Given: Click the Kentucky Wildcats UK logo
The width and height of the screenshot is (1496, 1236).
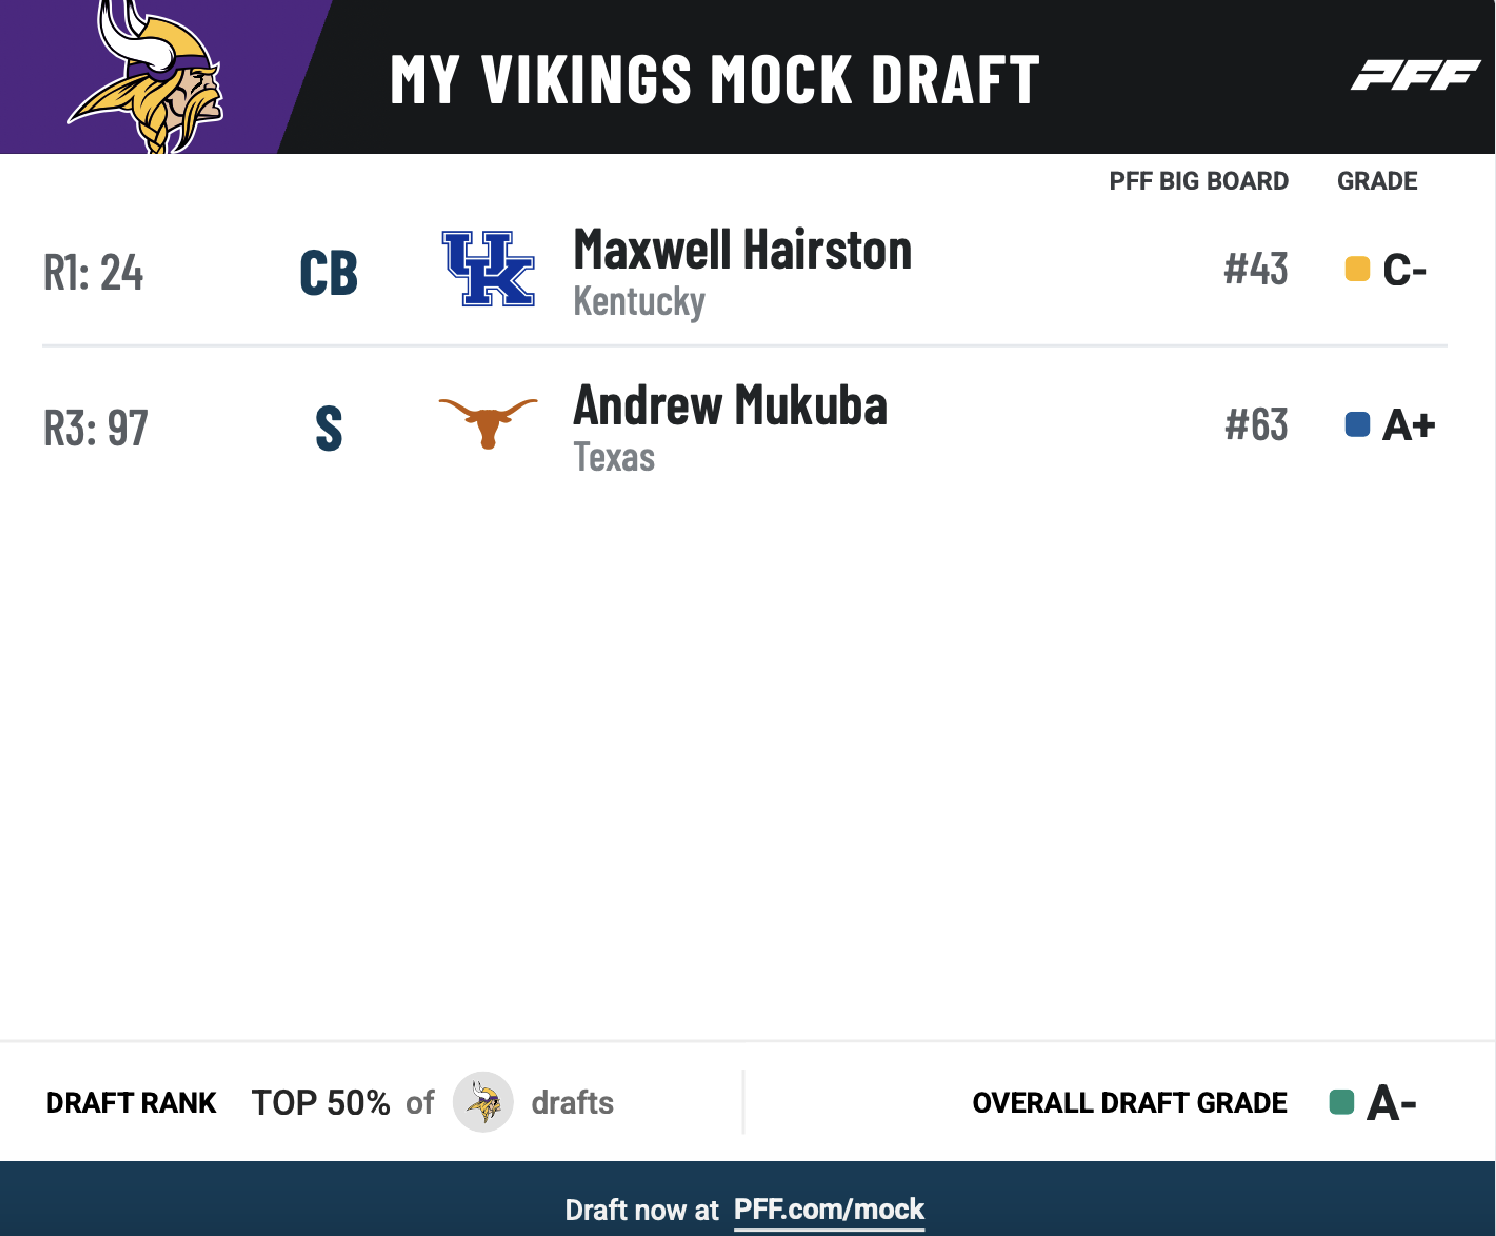Looking at the screenshot, I should point(488,268).
